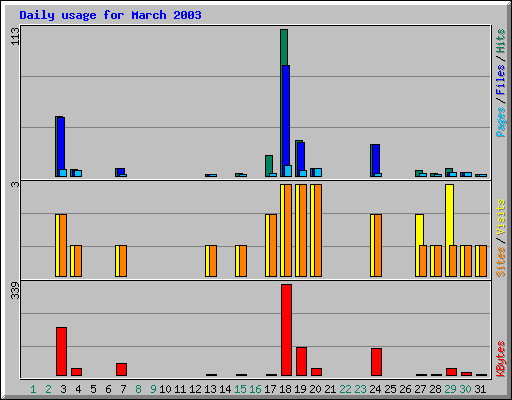Click the tall yellow Visits bar for day 29
The width and height of the screenshot is (512, 400).
point(449,215)
